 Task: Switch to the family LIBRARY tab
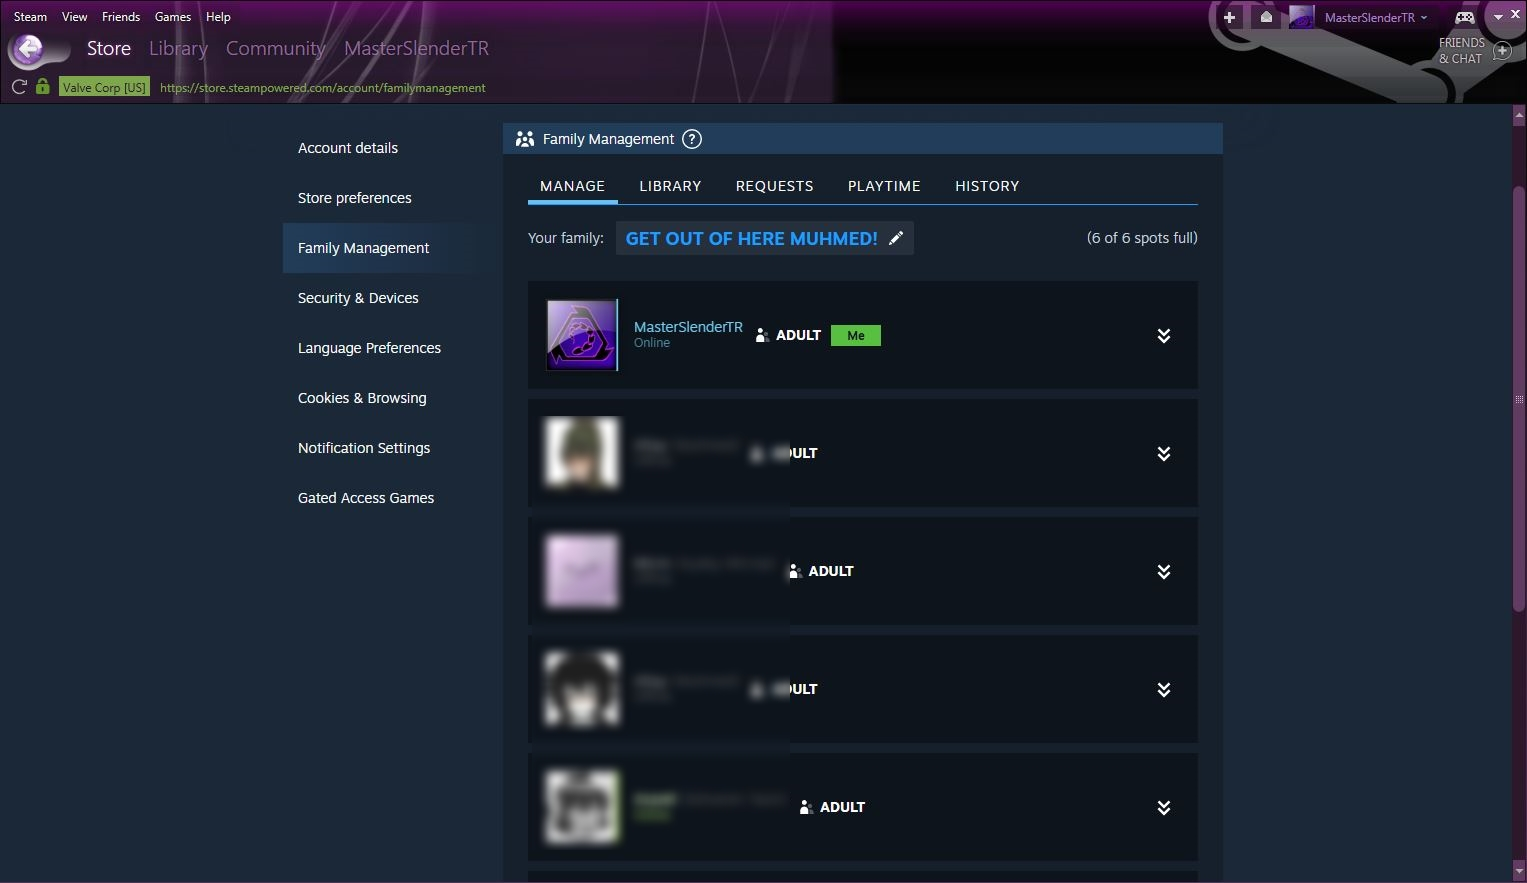(x=670, y=186)
